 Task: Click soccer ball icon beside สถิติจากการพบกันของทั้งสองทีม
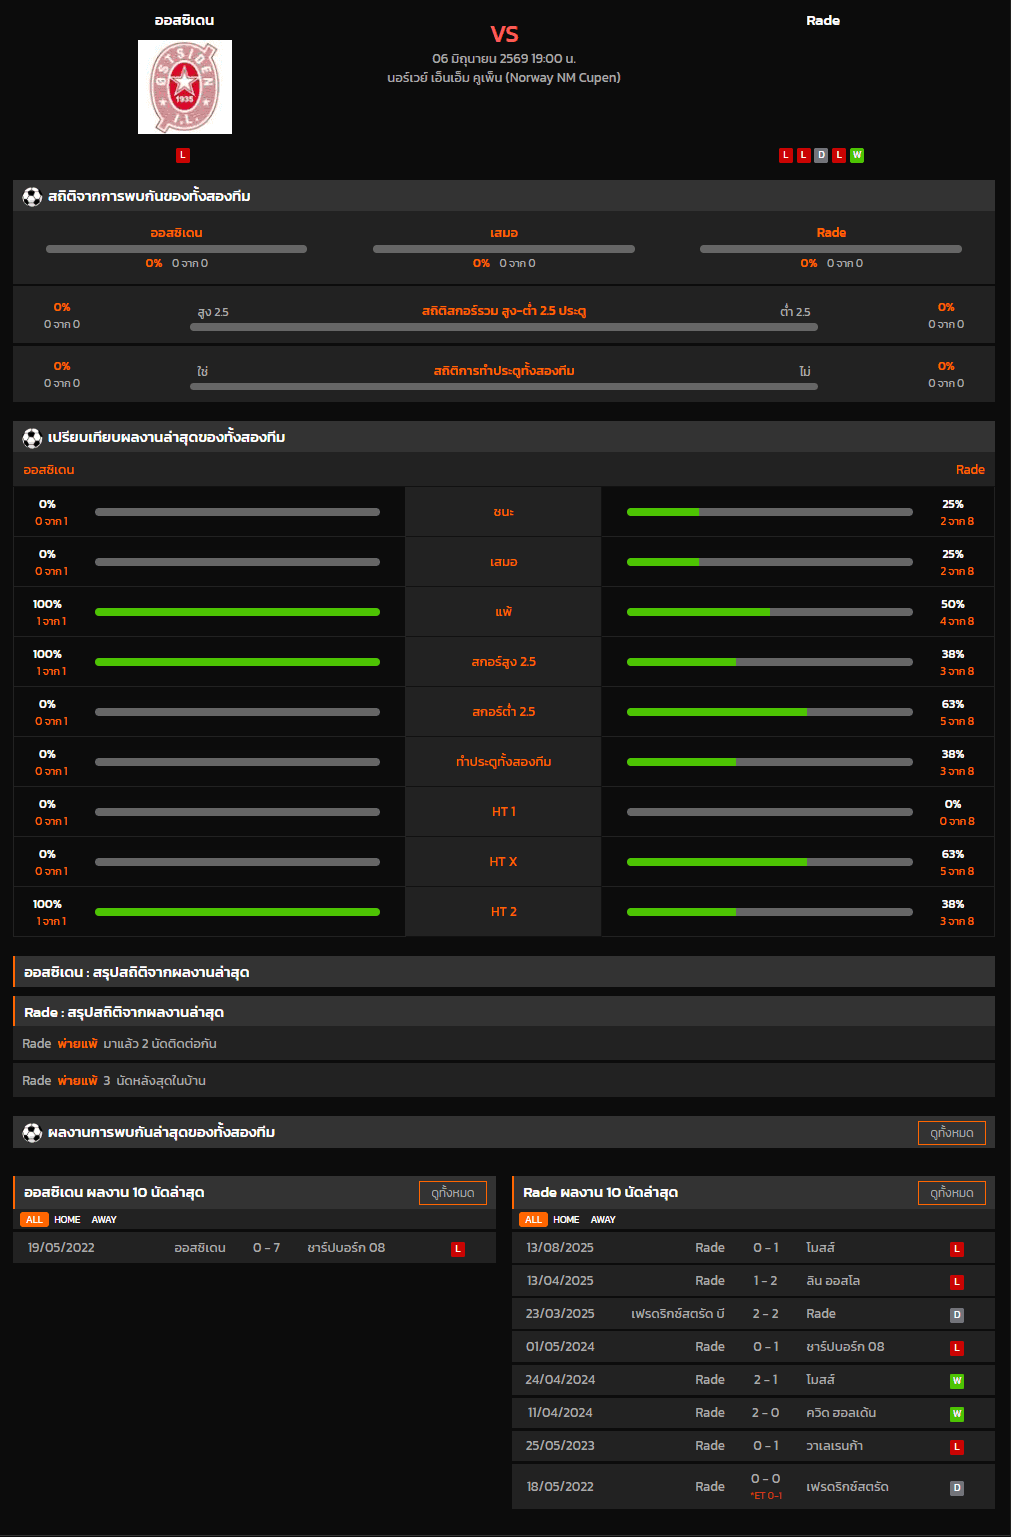click(32, 196)
